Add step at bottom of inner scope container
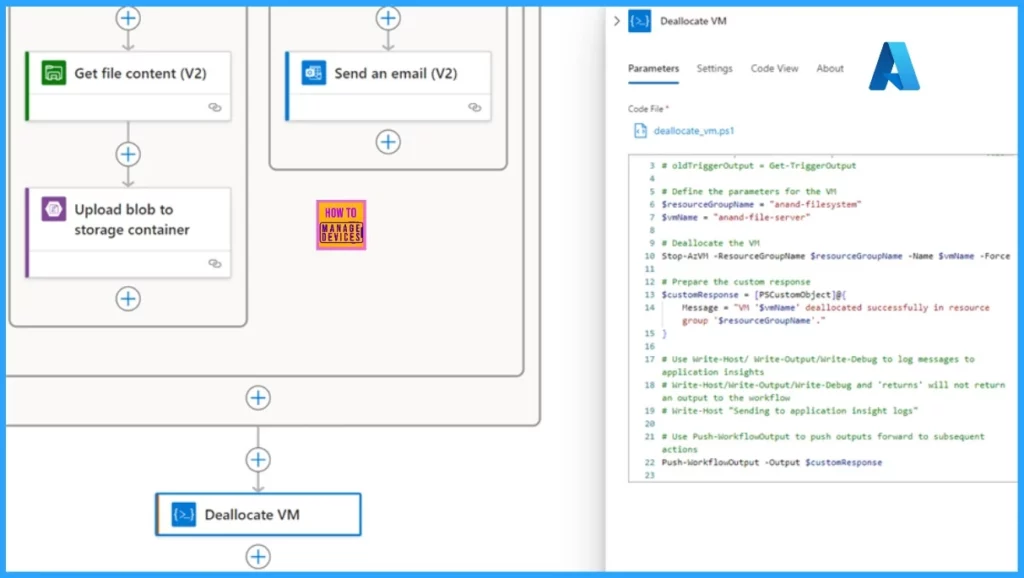The image size is (1024, 578). coord(258,397)
